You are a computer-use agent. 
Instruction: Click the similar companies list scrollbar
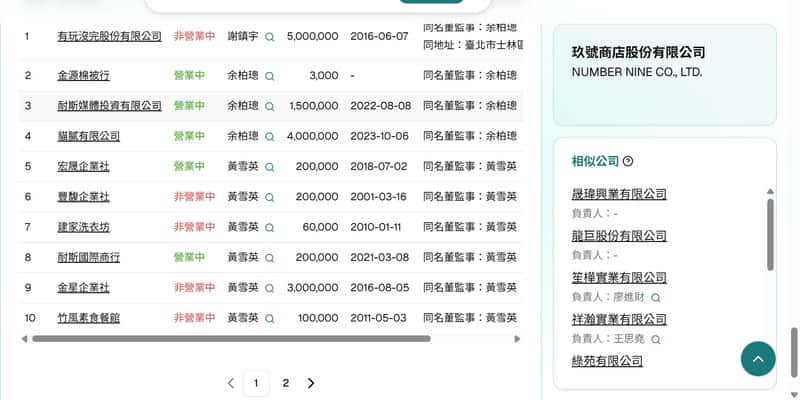point(769,234)
